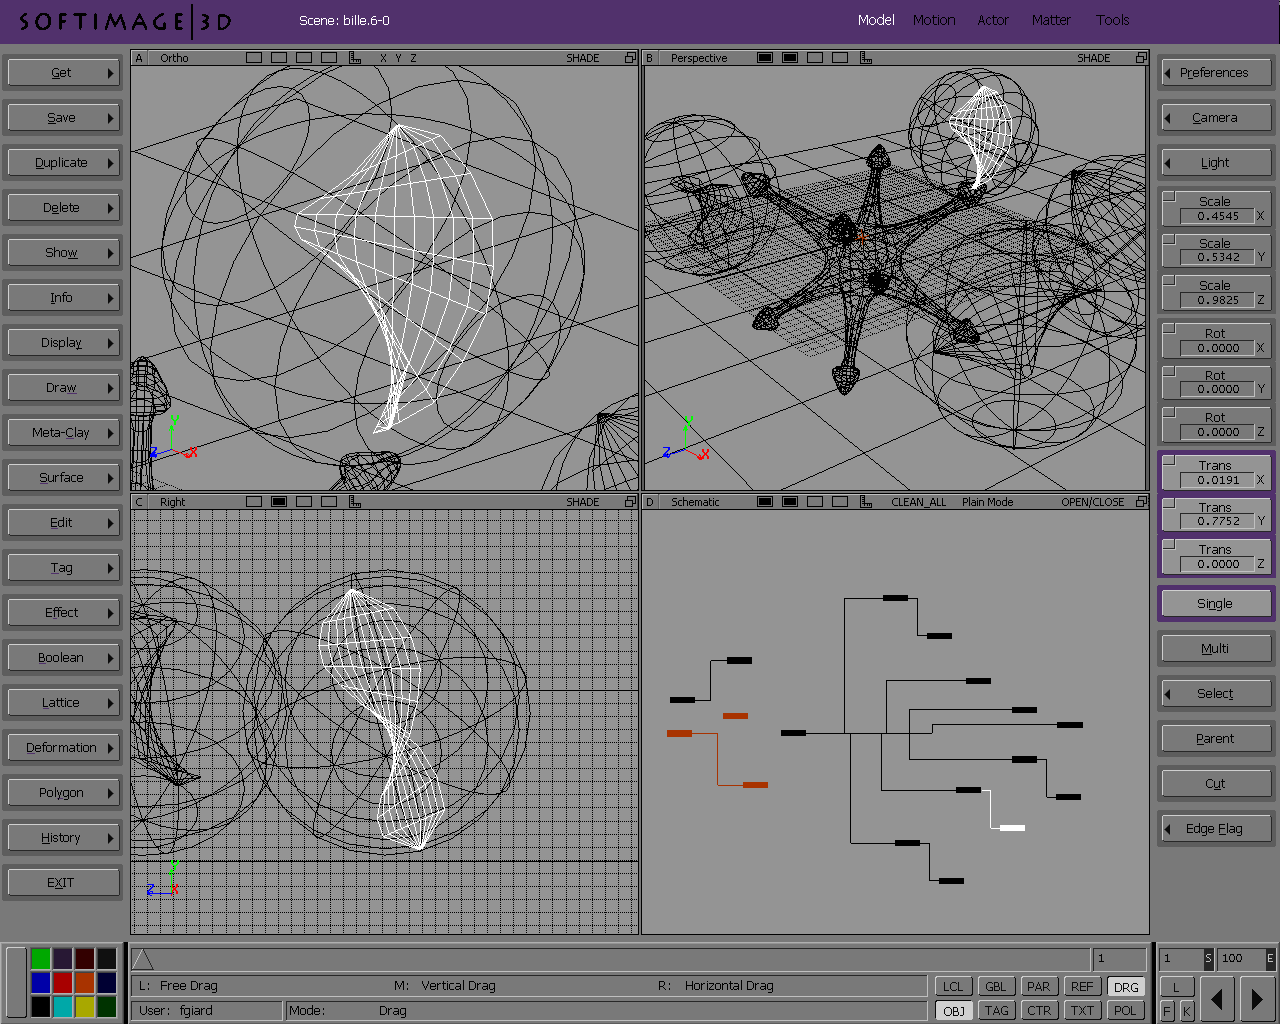
Task: Click the timeline triangle frame marker
Action: (x=143, y=960)
